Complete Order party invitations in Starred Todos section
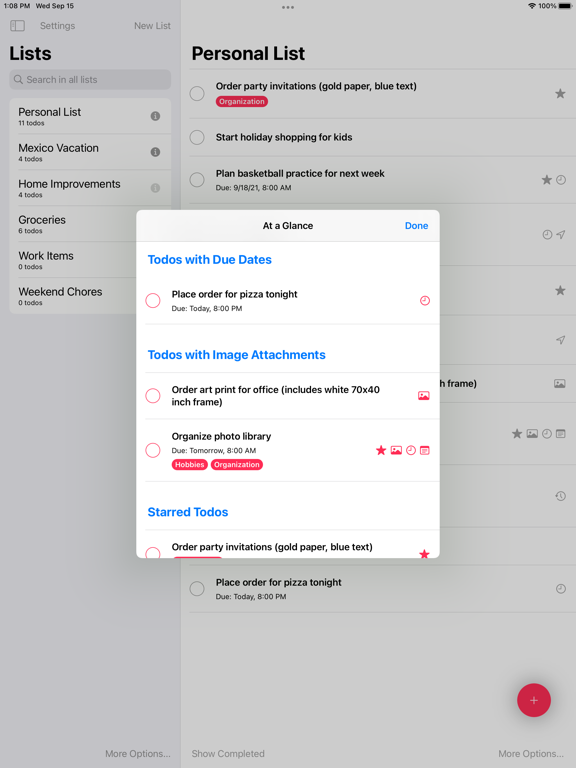The width and height of the screenshot is (576, 768). pyautogui.click(x=153, y=553)
